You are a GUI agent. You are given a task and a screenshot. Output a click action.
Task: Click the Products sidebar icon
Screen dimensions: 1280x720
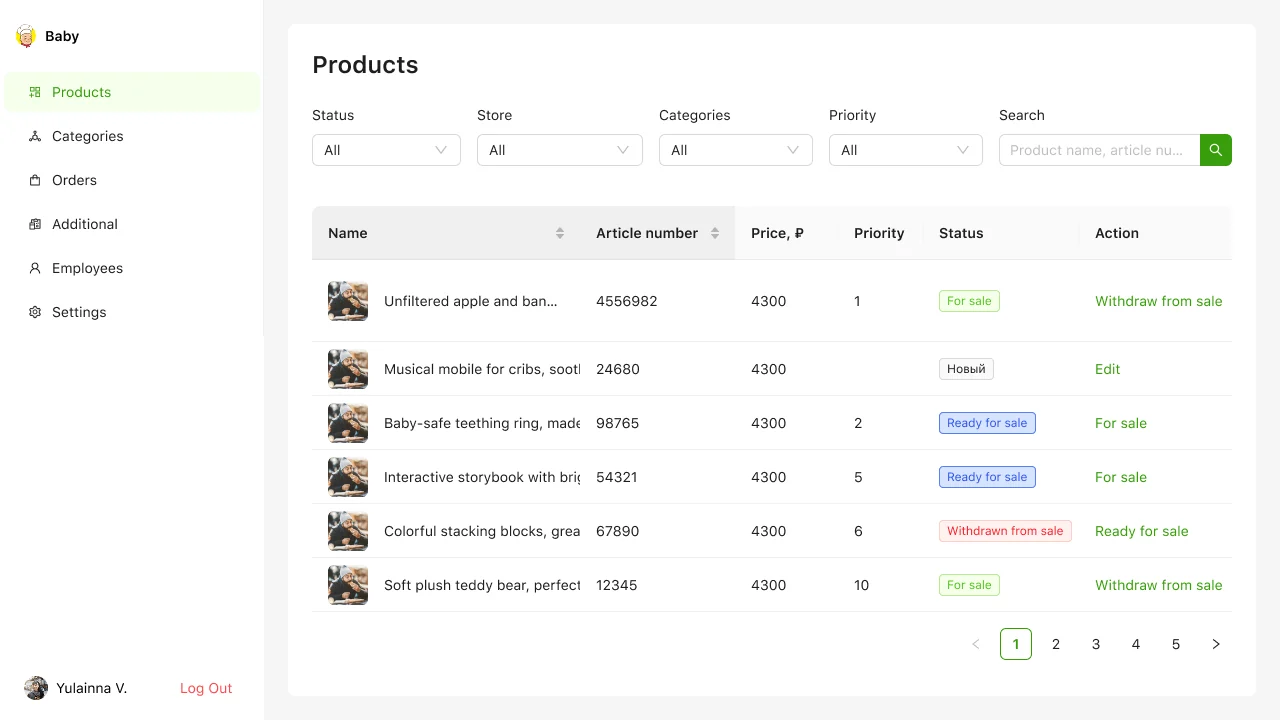pyautogui.click(x=35, y=92)
